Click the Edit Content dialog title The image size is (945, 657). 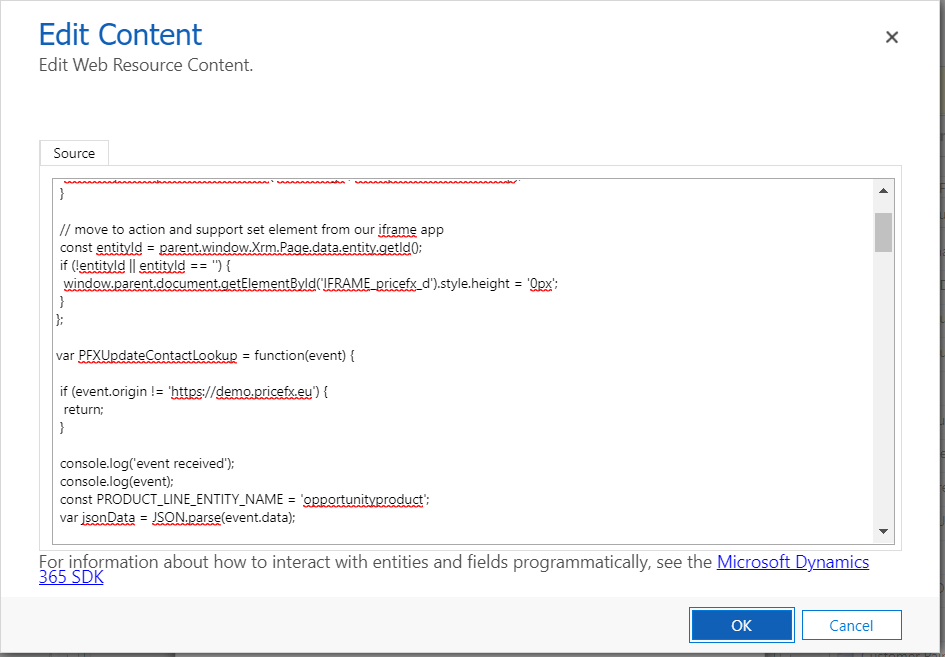click(119, 34)
